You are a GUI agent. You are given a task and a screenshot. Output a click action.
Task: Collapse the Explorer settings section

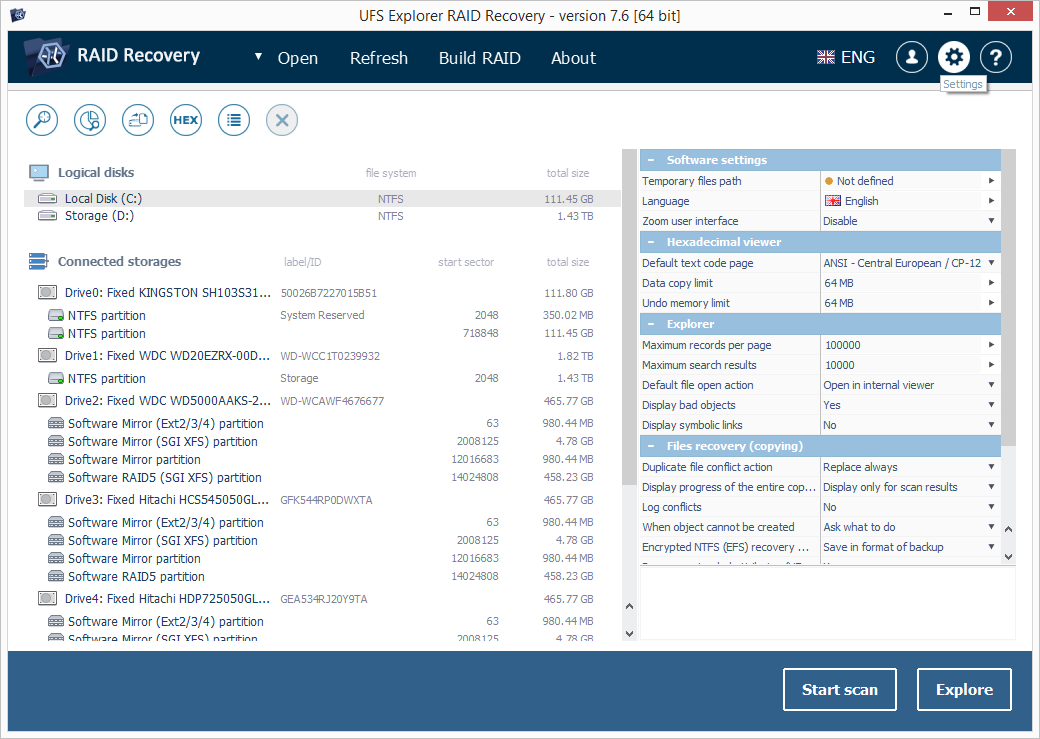(651, 324)
